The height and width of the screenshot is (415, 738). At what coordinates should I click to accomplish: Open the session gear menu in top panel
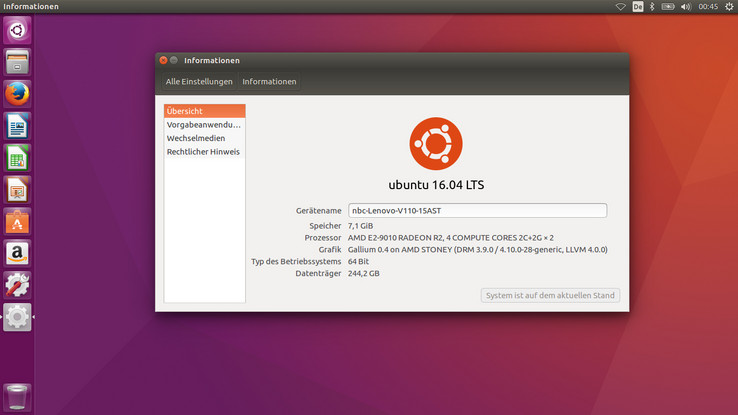729,7
